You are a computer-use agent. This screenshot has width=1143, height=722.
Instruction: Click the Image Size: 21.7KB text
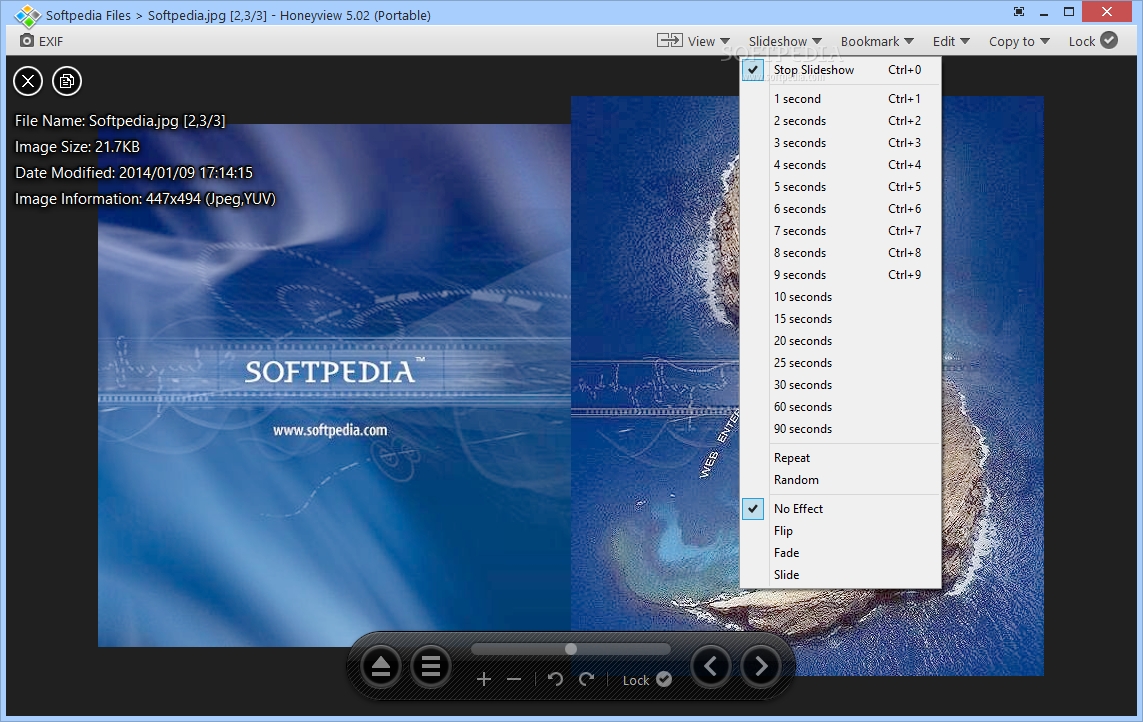(x=77, y=147)
